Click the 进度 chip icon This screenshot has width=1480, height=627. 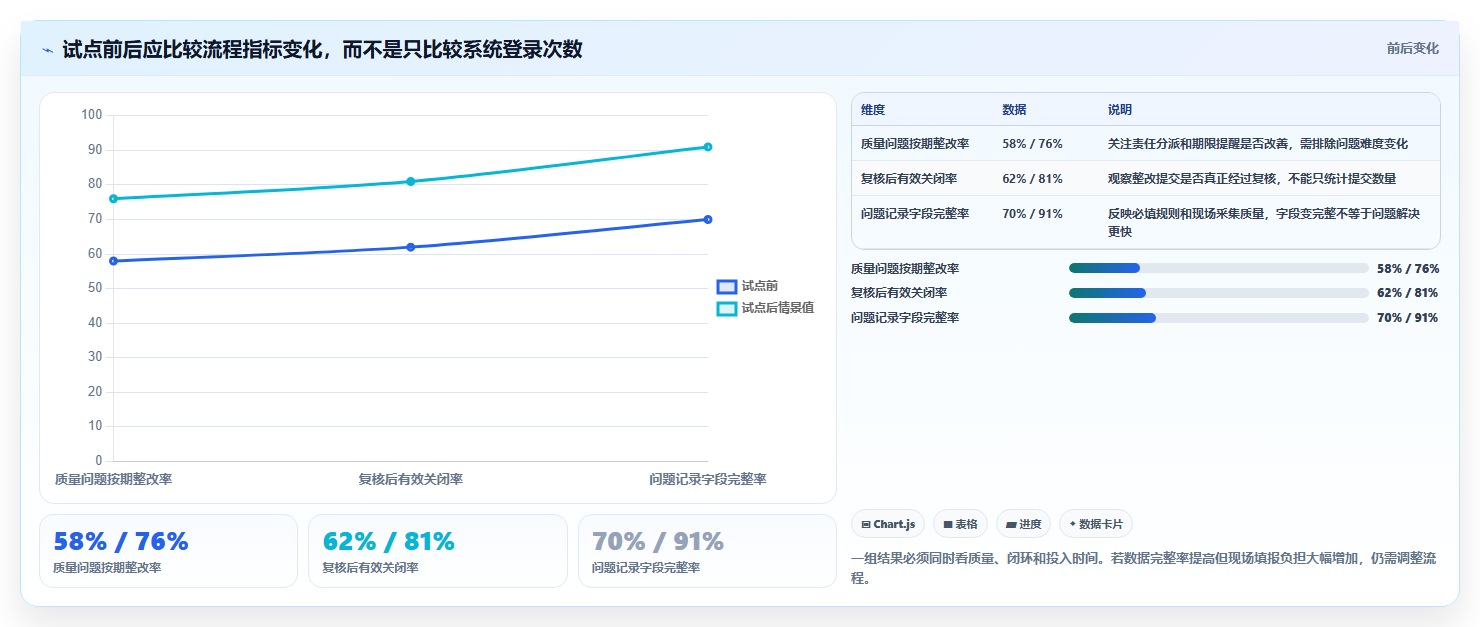[x=1011, y=524]
